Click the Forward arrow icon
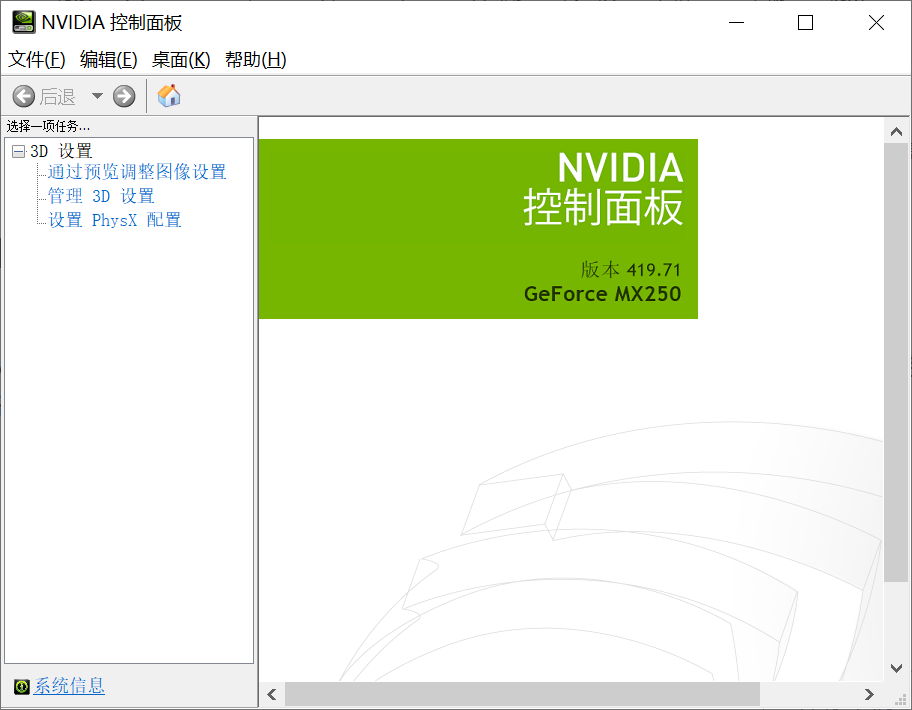Viewport: 912px width, 710px height. tap(124, 97)
